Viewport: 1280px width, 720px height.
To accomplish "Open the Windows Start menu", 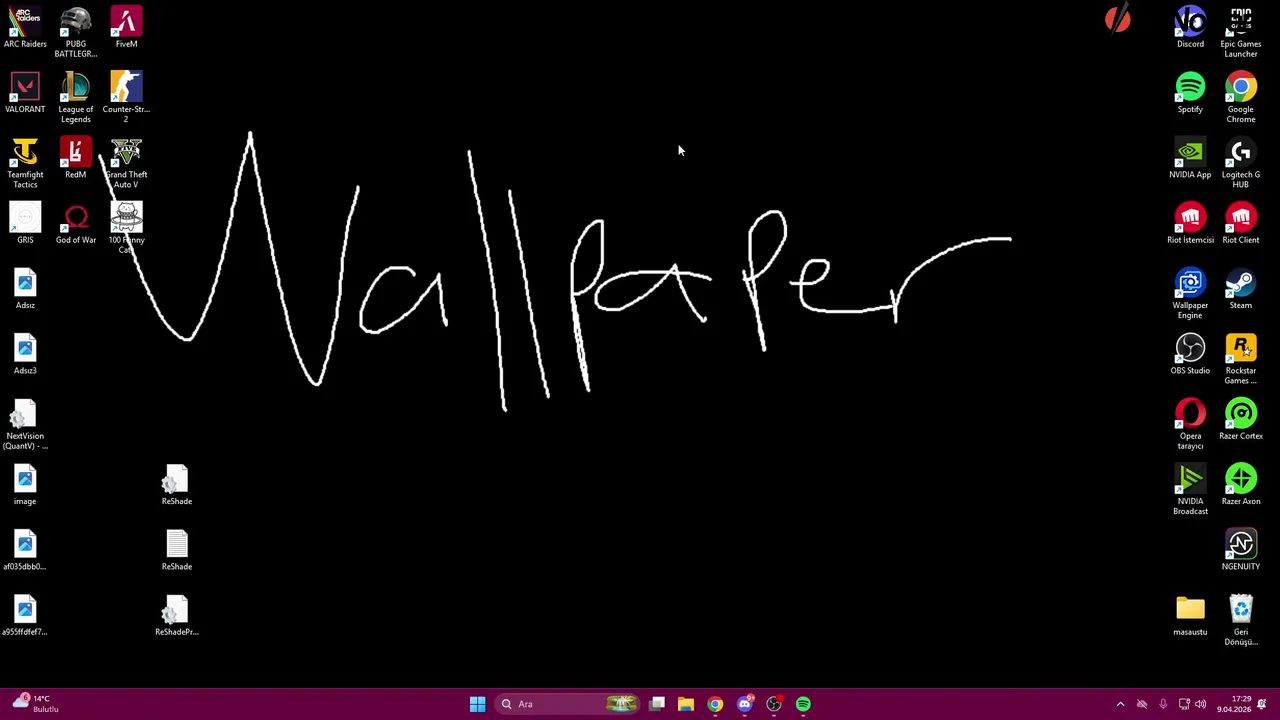I will (x=477, y=704).
